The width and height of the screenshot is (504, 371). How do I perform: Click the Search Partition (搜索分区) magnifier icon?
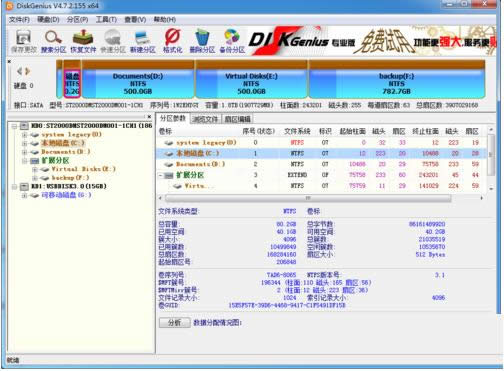[x=53, y=41]
